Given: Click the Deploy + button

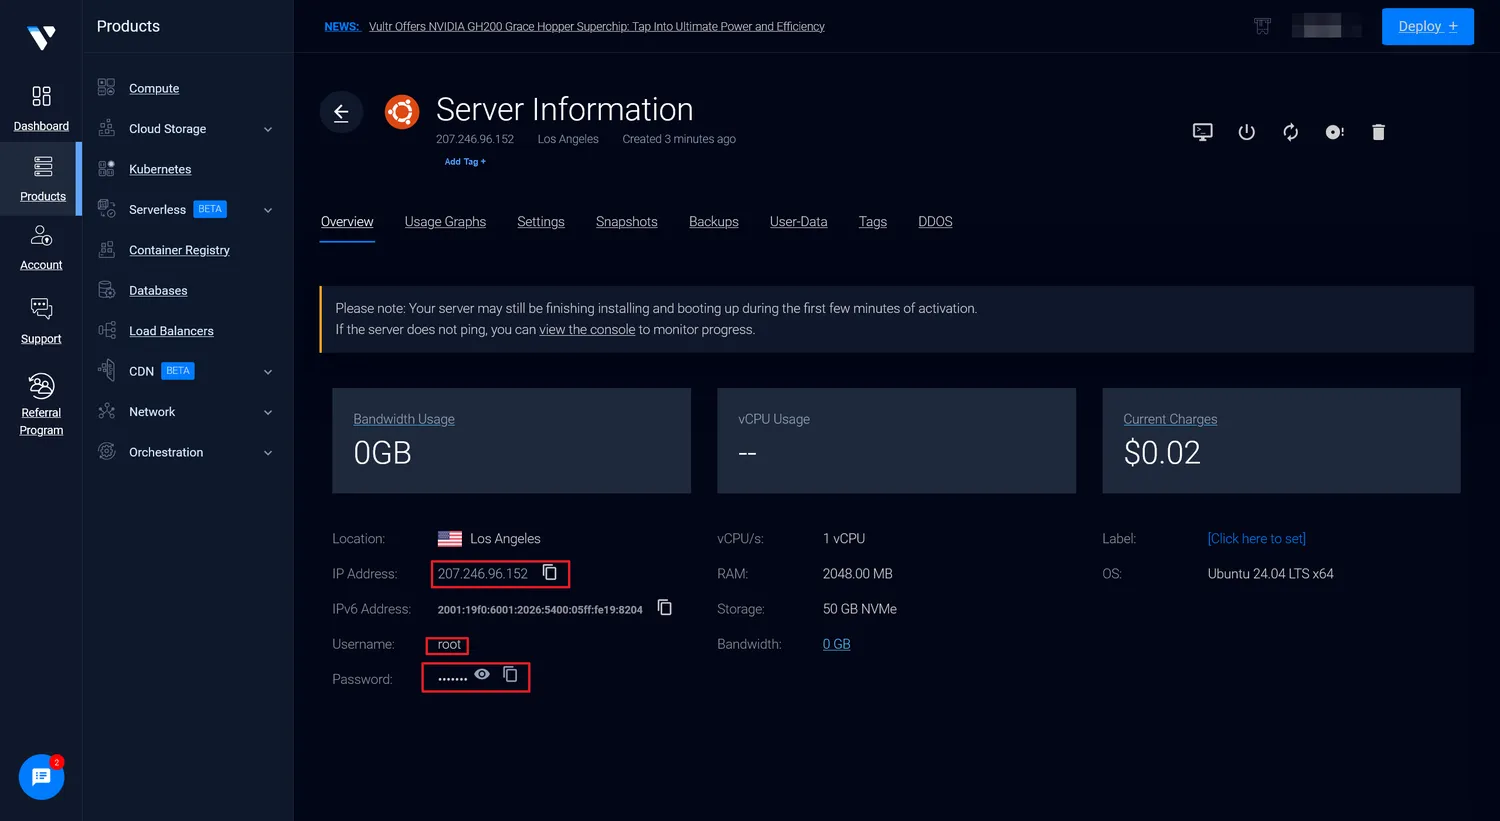Looking at the screenshot, I should [1427, 27].
